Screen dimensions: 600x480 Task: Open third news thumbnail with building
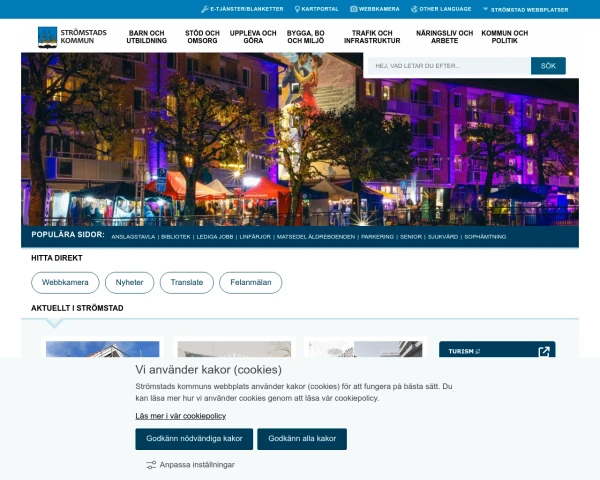click(x=365, y=349)
